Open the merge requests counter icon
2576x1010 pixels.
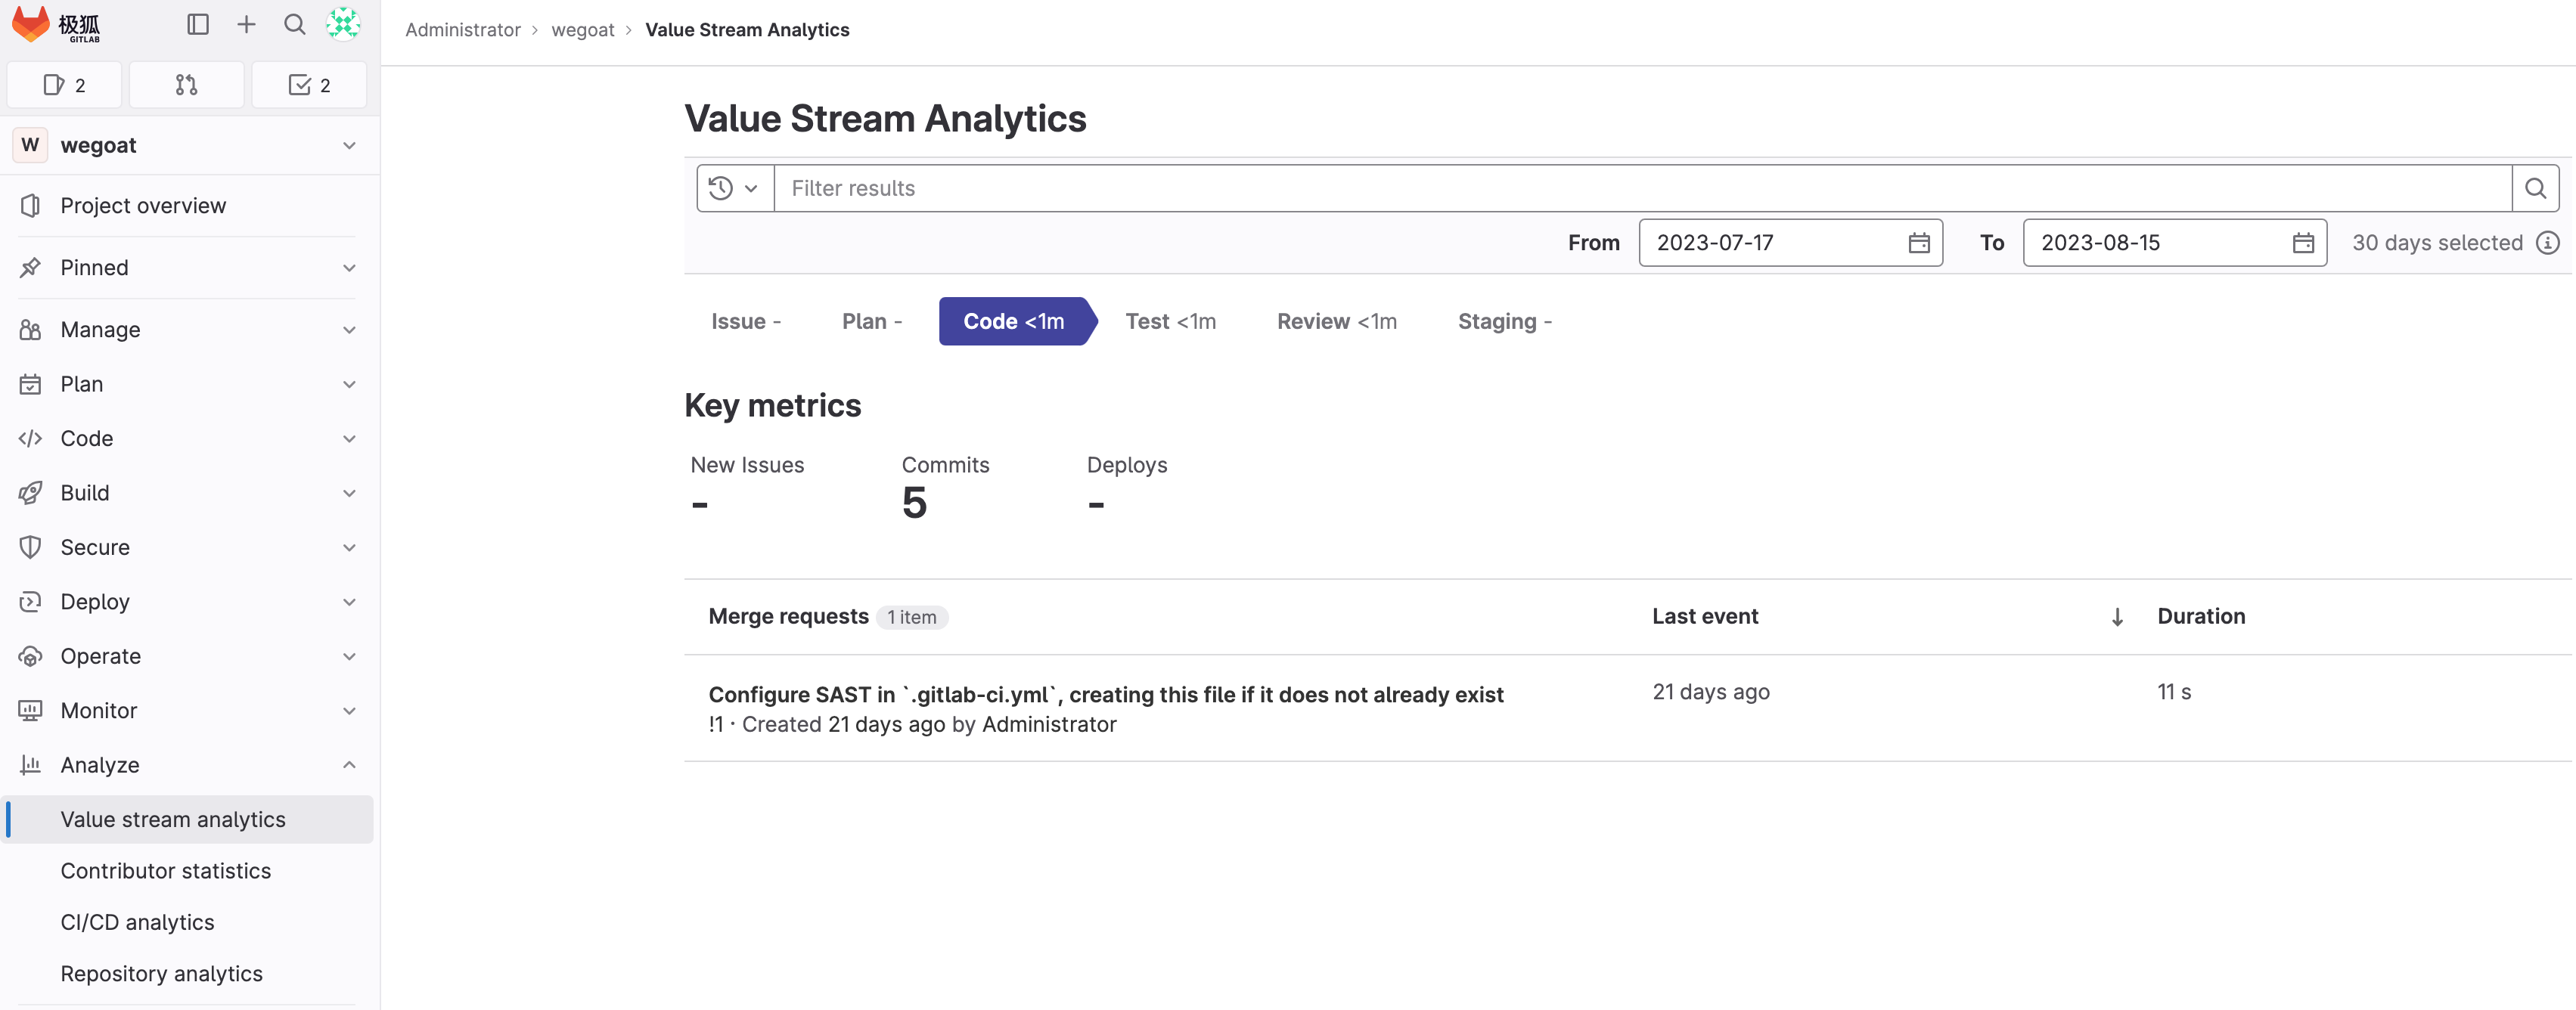point(186,85)
